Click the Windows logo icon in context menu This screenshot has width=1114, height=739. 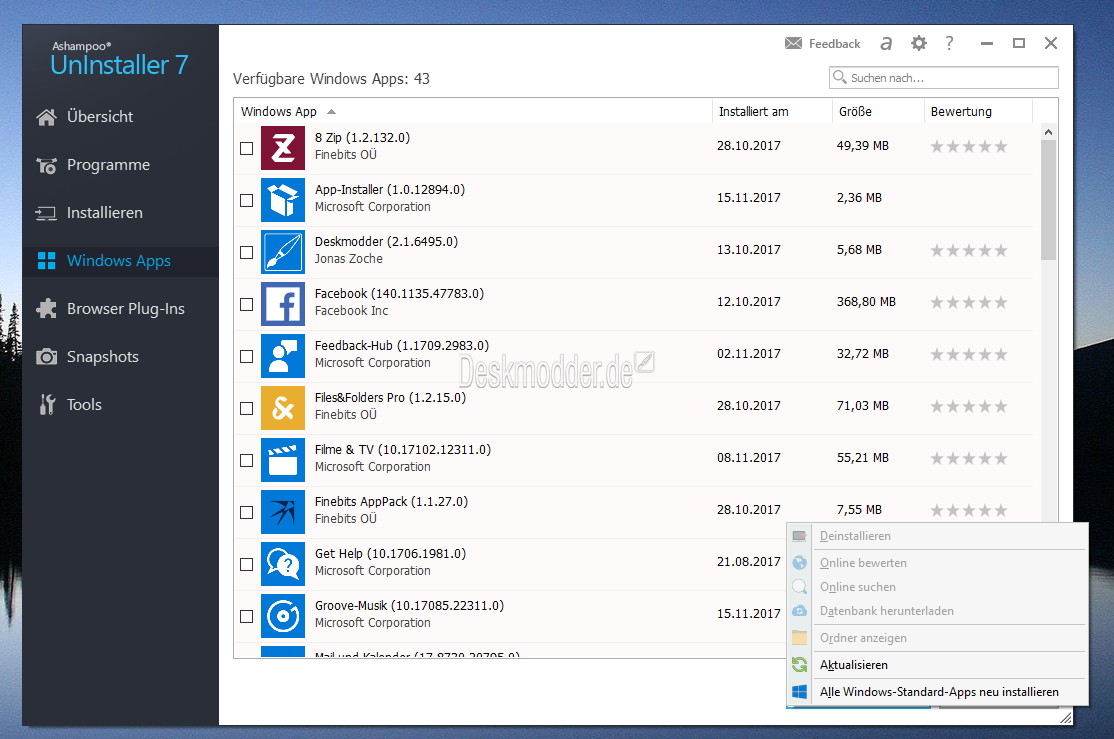799,691
